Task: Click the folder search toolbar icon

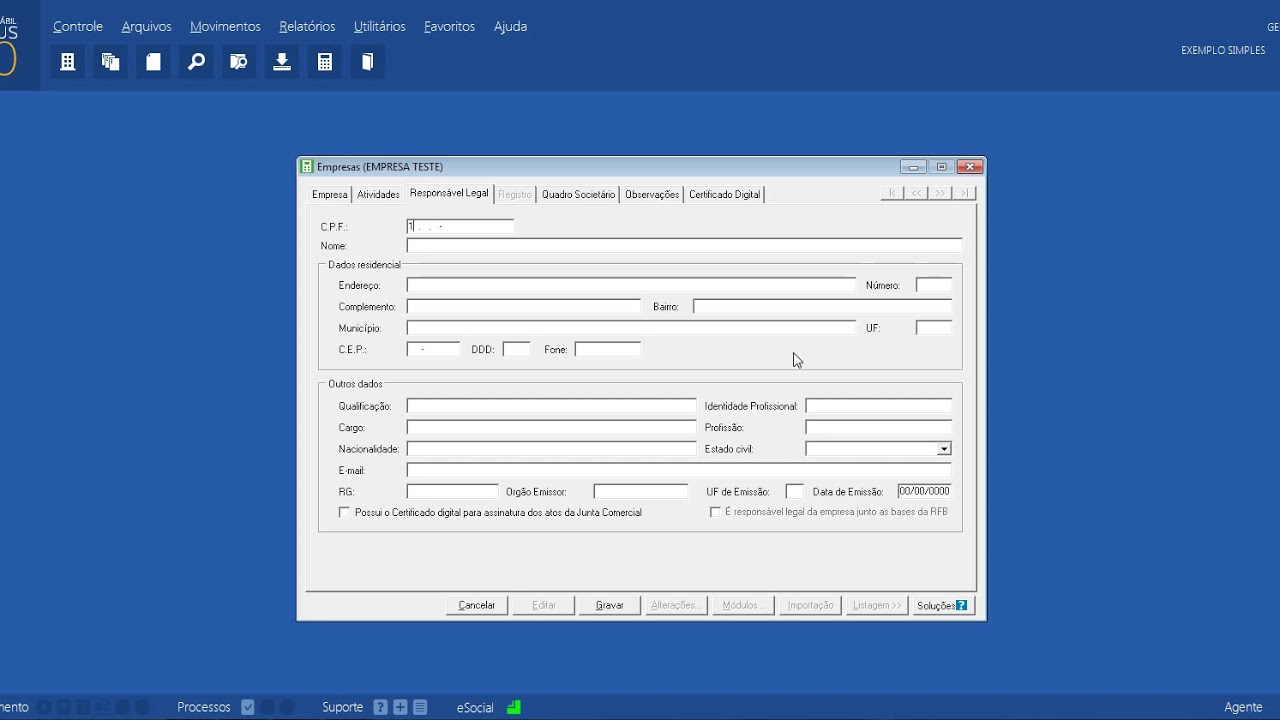Action: 239,62
